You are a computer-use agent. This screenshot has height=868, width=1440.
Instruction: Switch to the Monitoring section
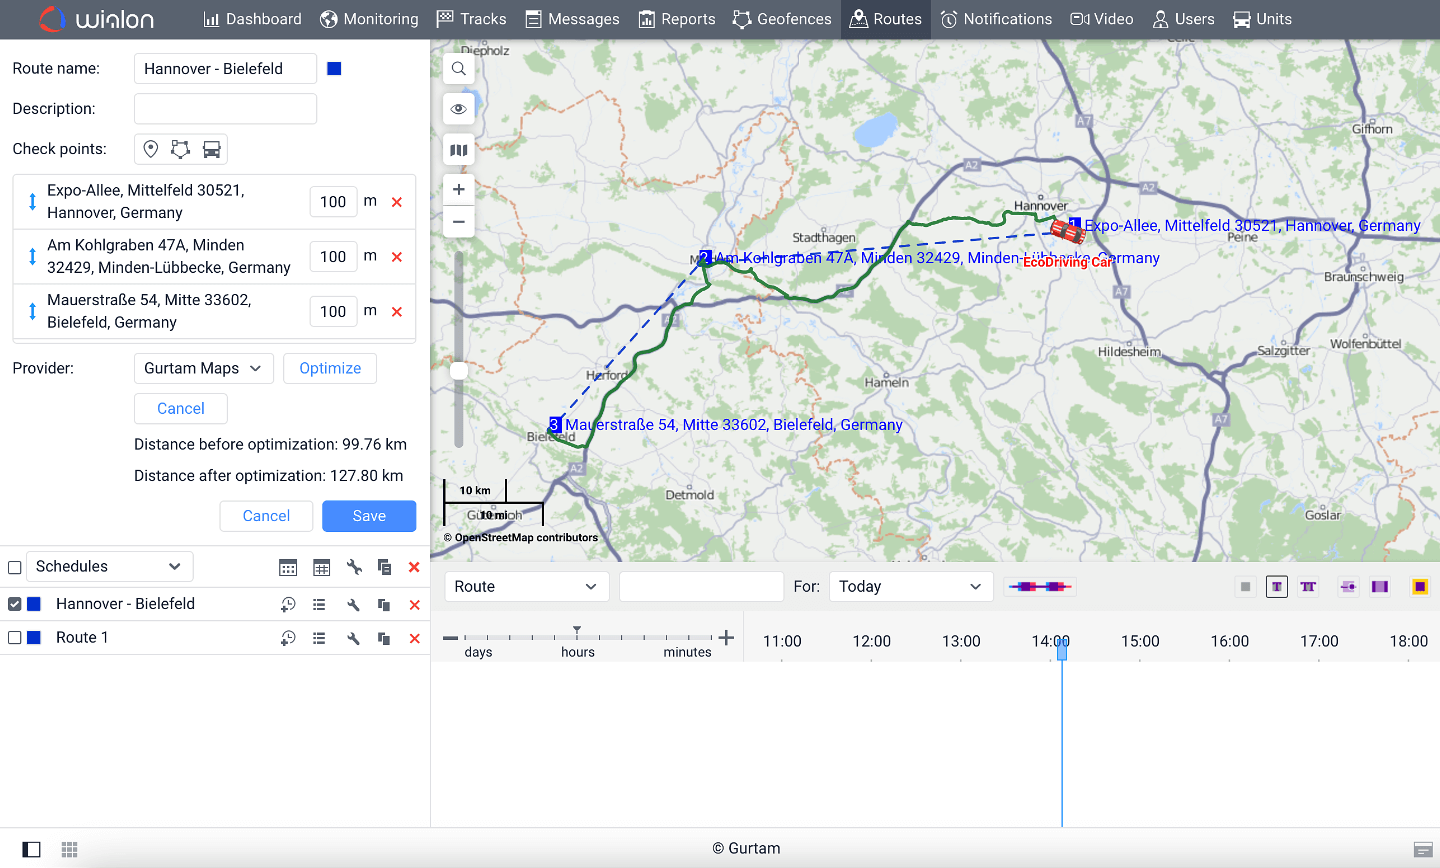(x=369, y=19)
